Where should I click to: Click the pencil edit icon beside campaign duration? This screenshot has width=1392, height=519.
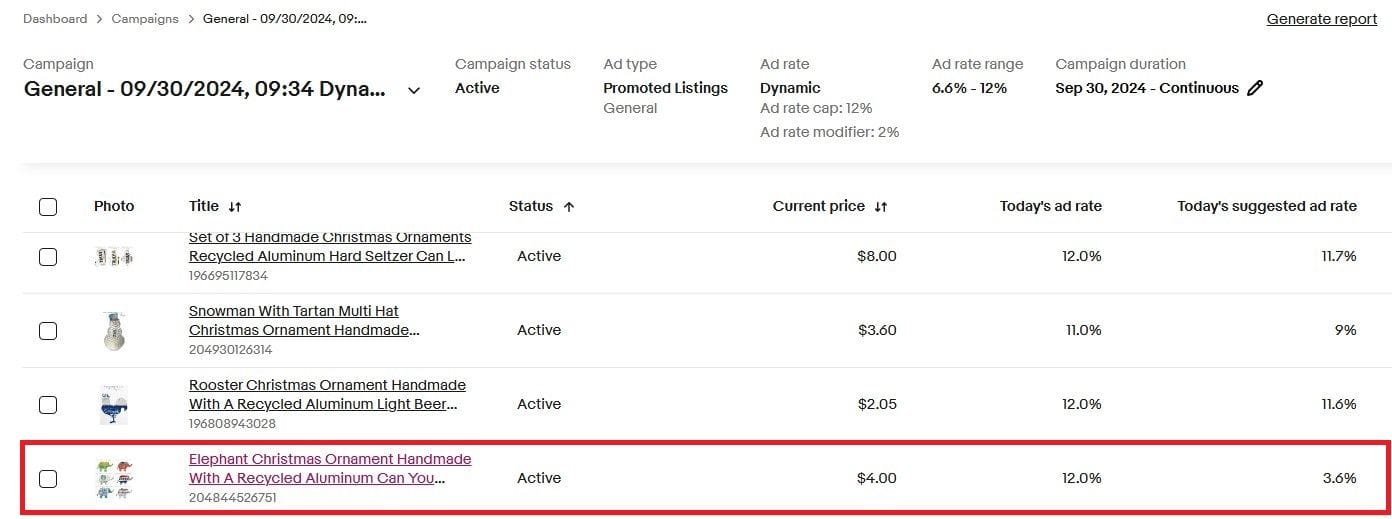click(1255, 88)
